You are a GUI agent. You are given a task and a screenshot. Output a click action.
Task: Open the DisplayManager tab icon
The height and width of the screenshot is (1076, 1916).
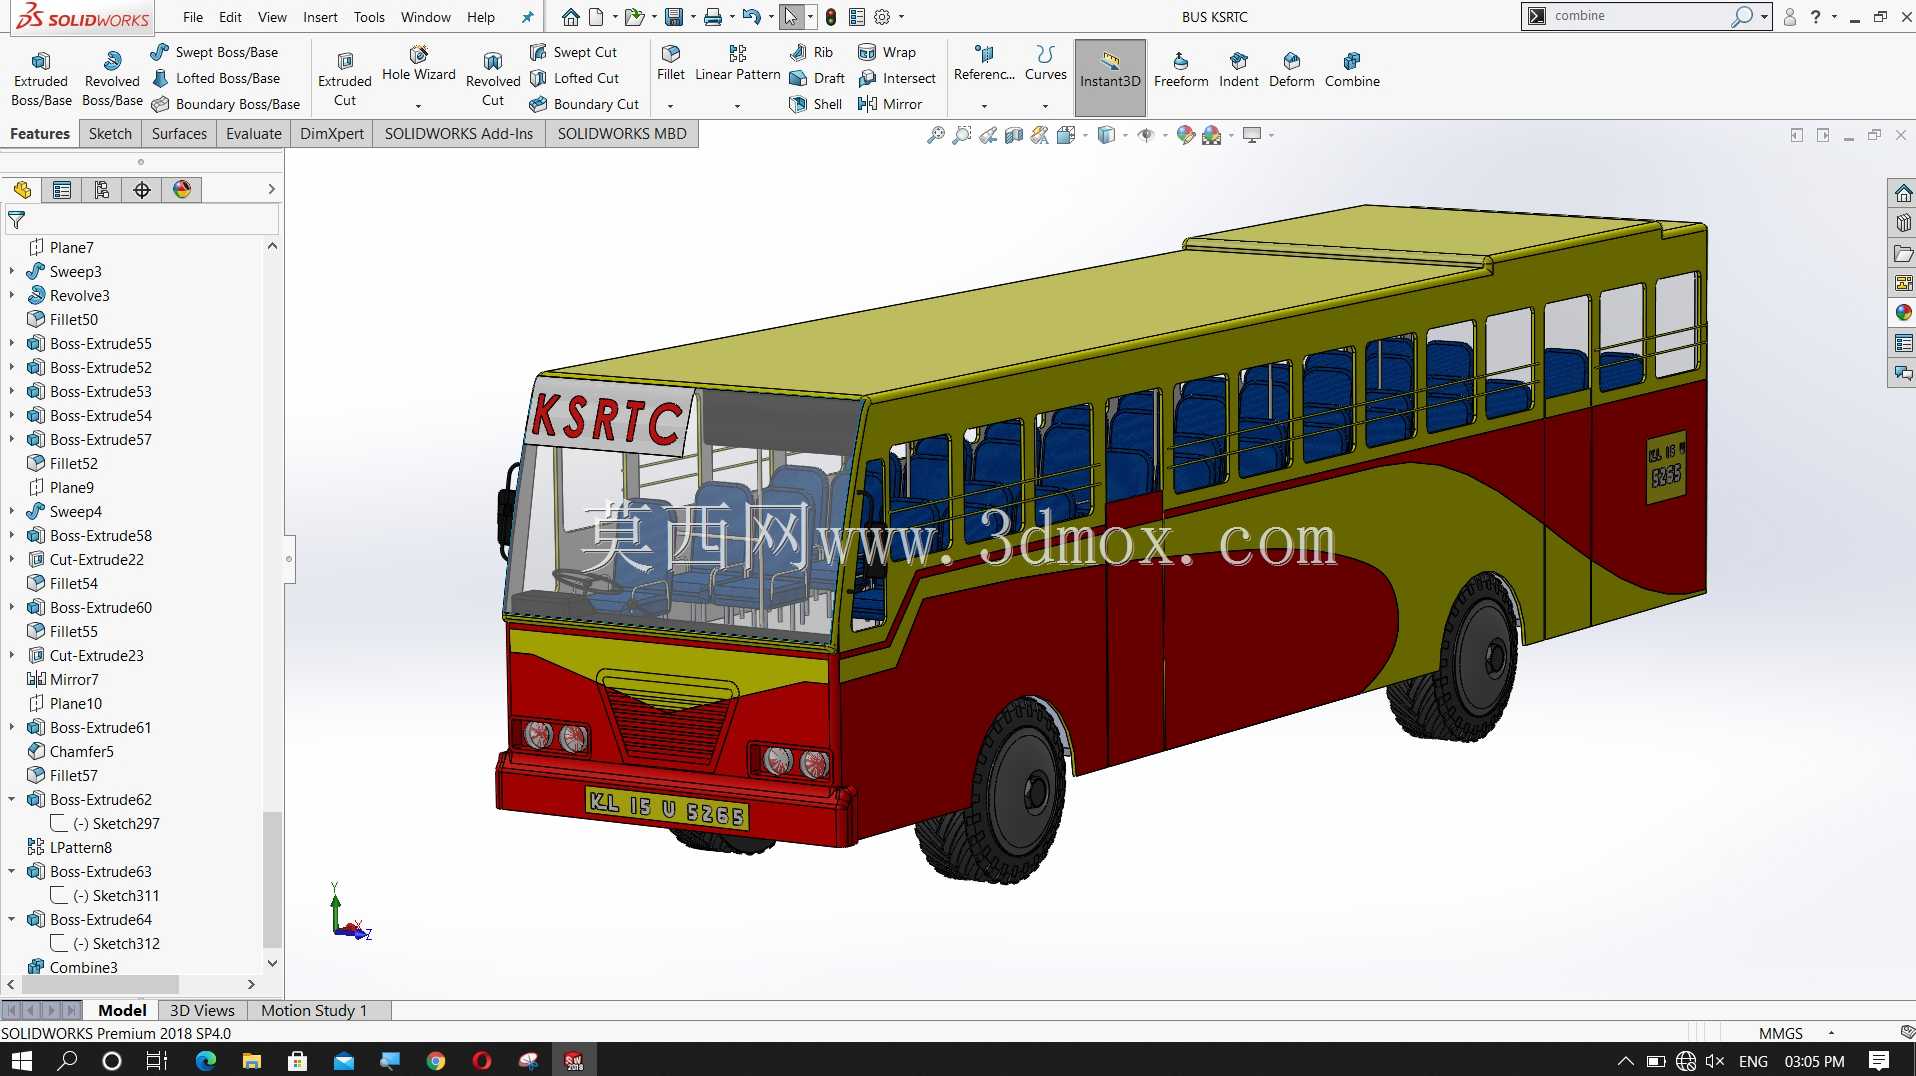[182, 190]
